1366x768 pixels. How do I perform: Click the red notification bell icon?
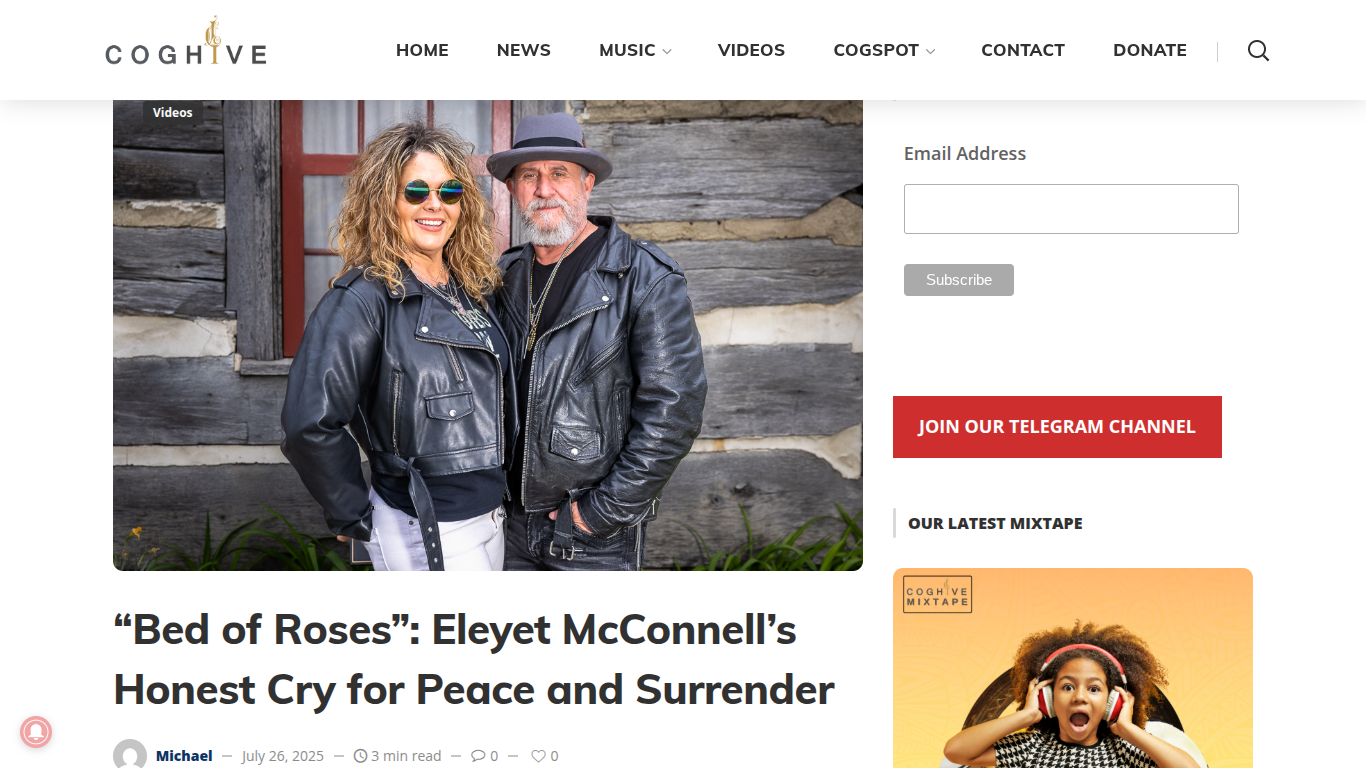[36, 733]
